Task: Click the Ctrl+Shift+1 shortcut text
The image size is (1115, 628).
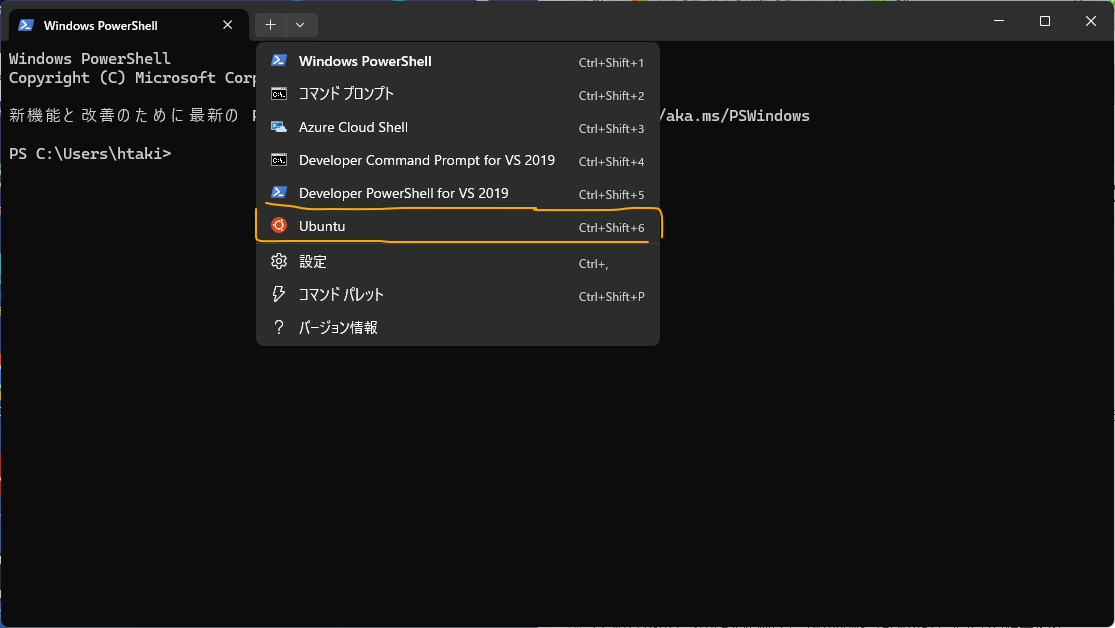Action: tap(612, 63)
